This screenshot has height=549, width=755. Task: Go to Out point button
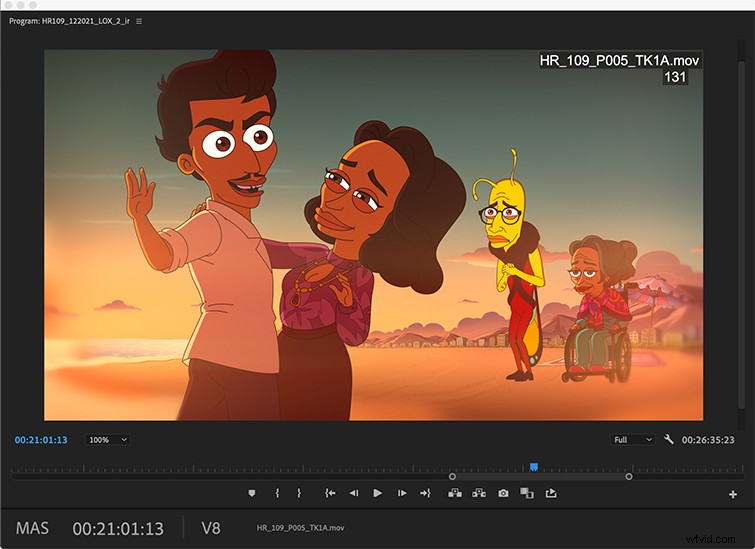(425, 493)
